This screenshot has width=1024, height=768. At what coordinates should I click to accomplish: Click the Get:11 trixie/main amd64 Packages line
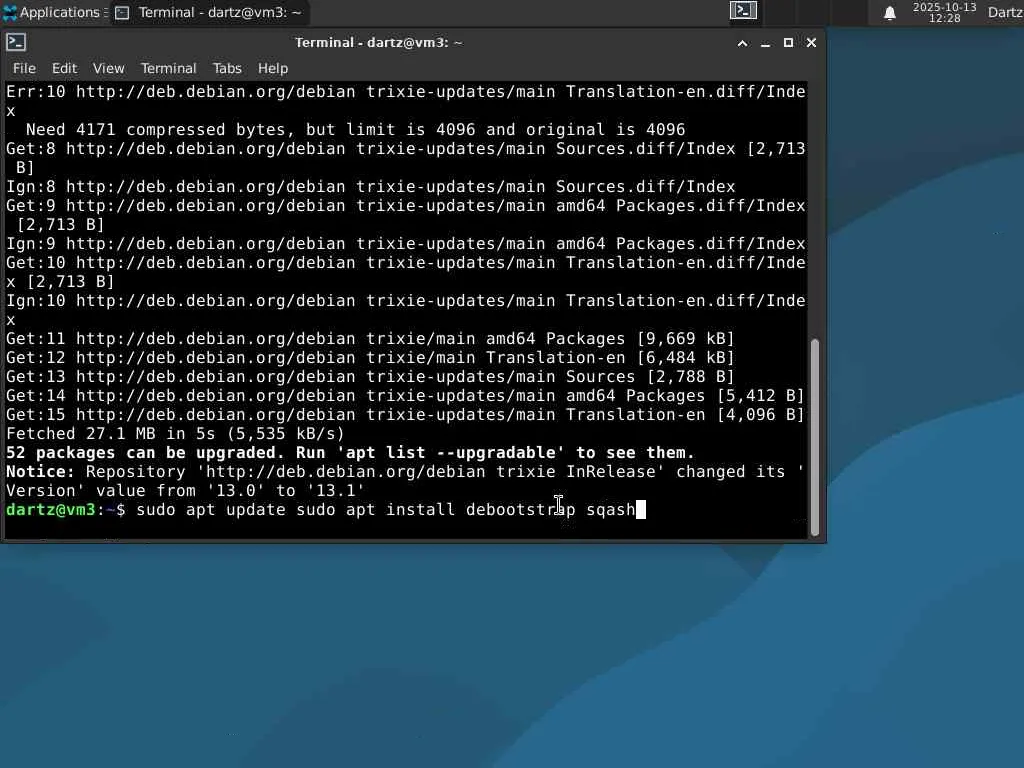click(x=370, y=339)
